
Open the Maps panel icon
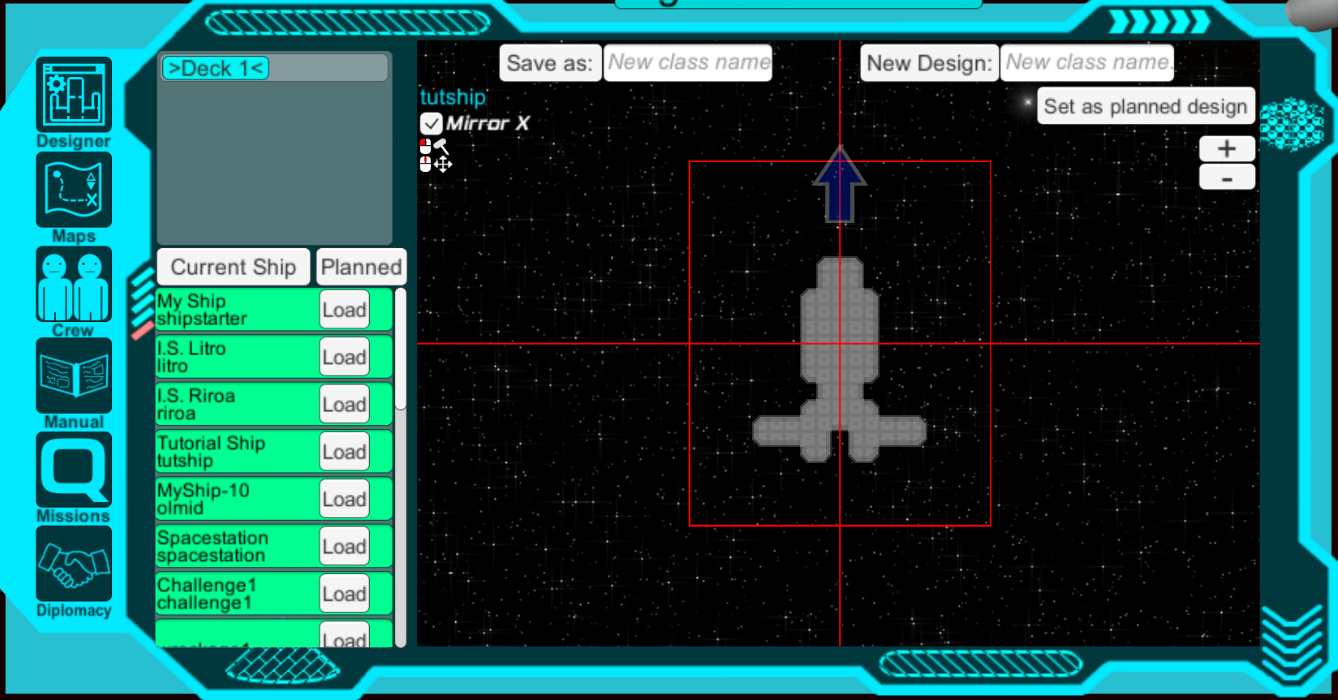(74, 190)
